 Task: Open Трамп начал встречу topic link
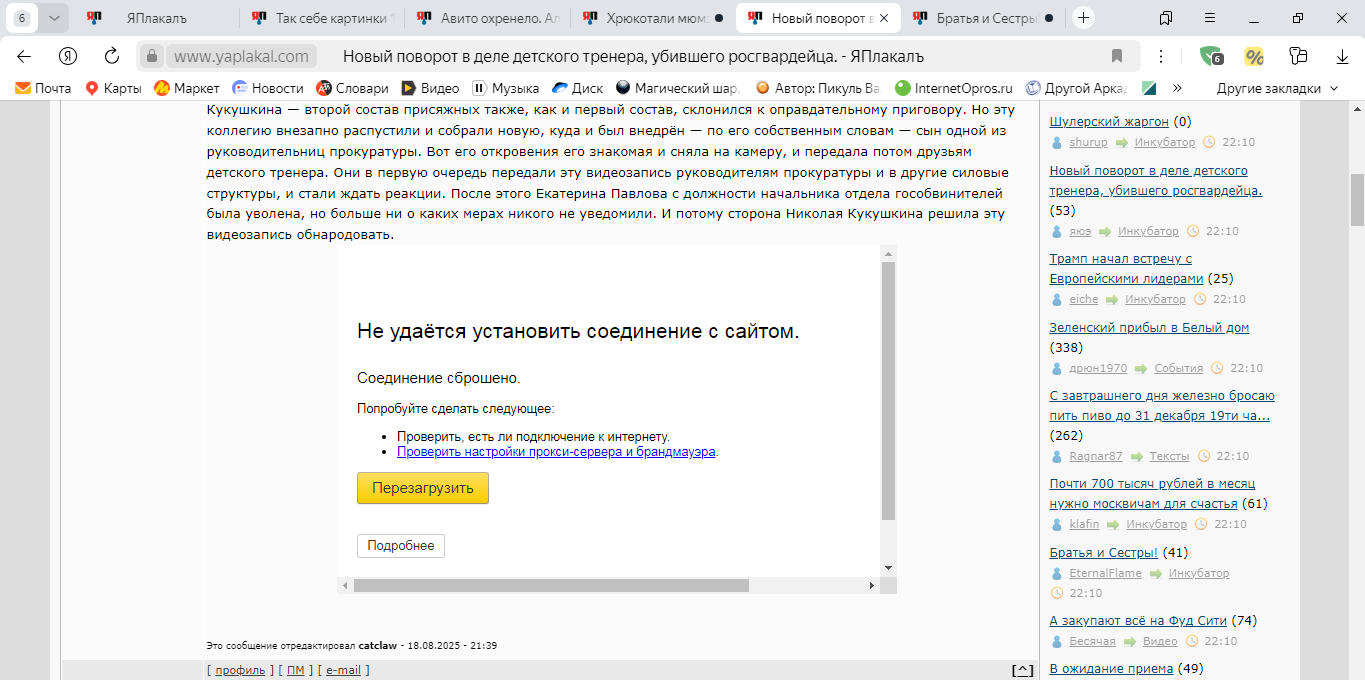1127,268
